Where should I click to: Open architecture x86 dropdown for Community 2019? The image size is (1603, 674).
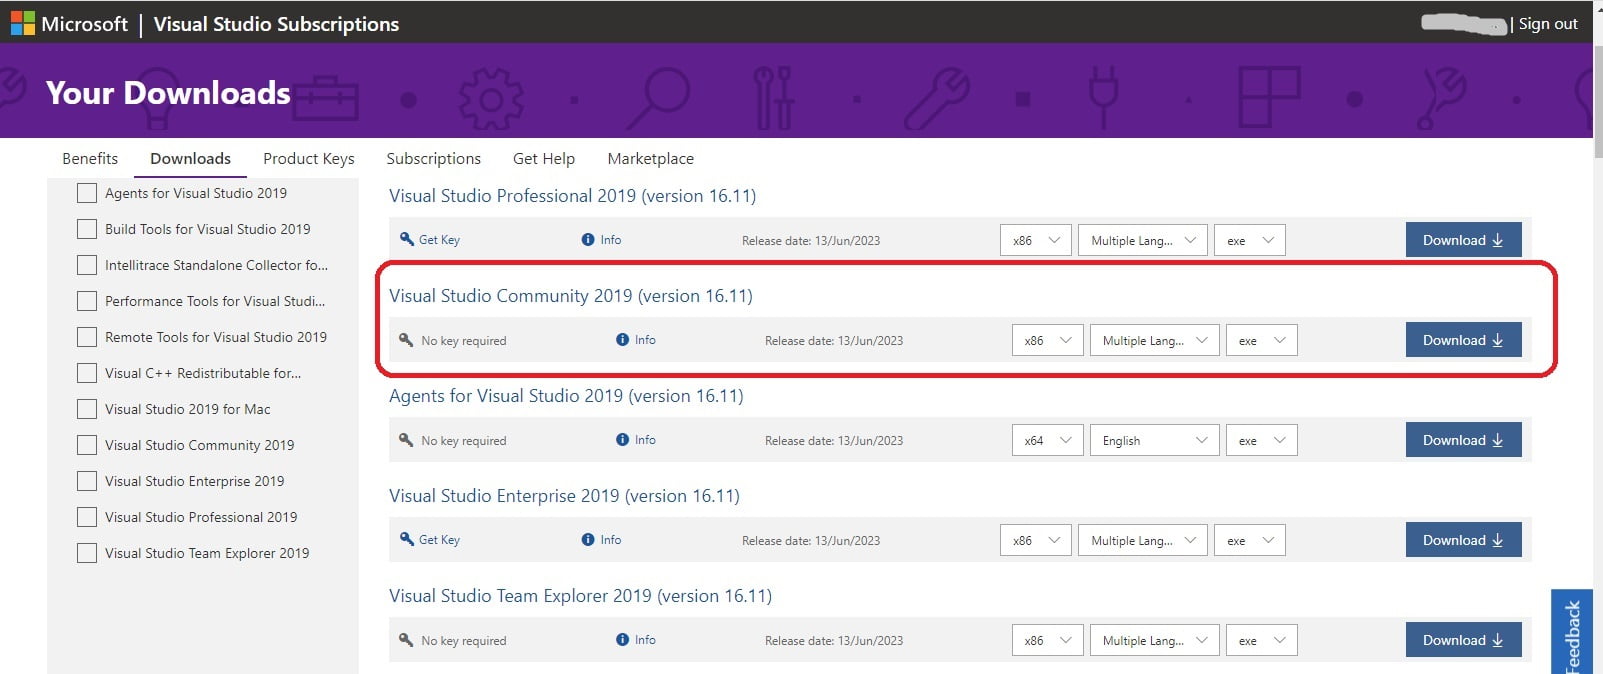pos(1047,341)
